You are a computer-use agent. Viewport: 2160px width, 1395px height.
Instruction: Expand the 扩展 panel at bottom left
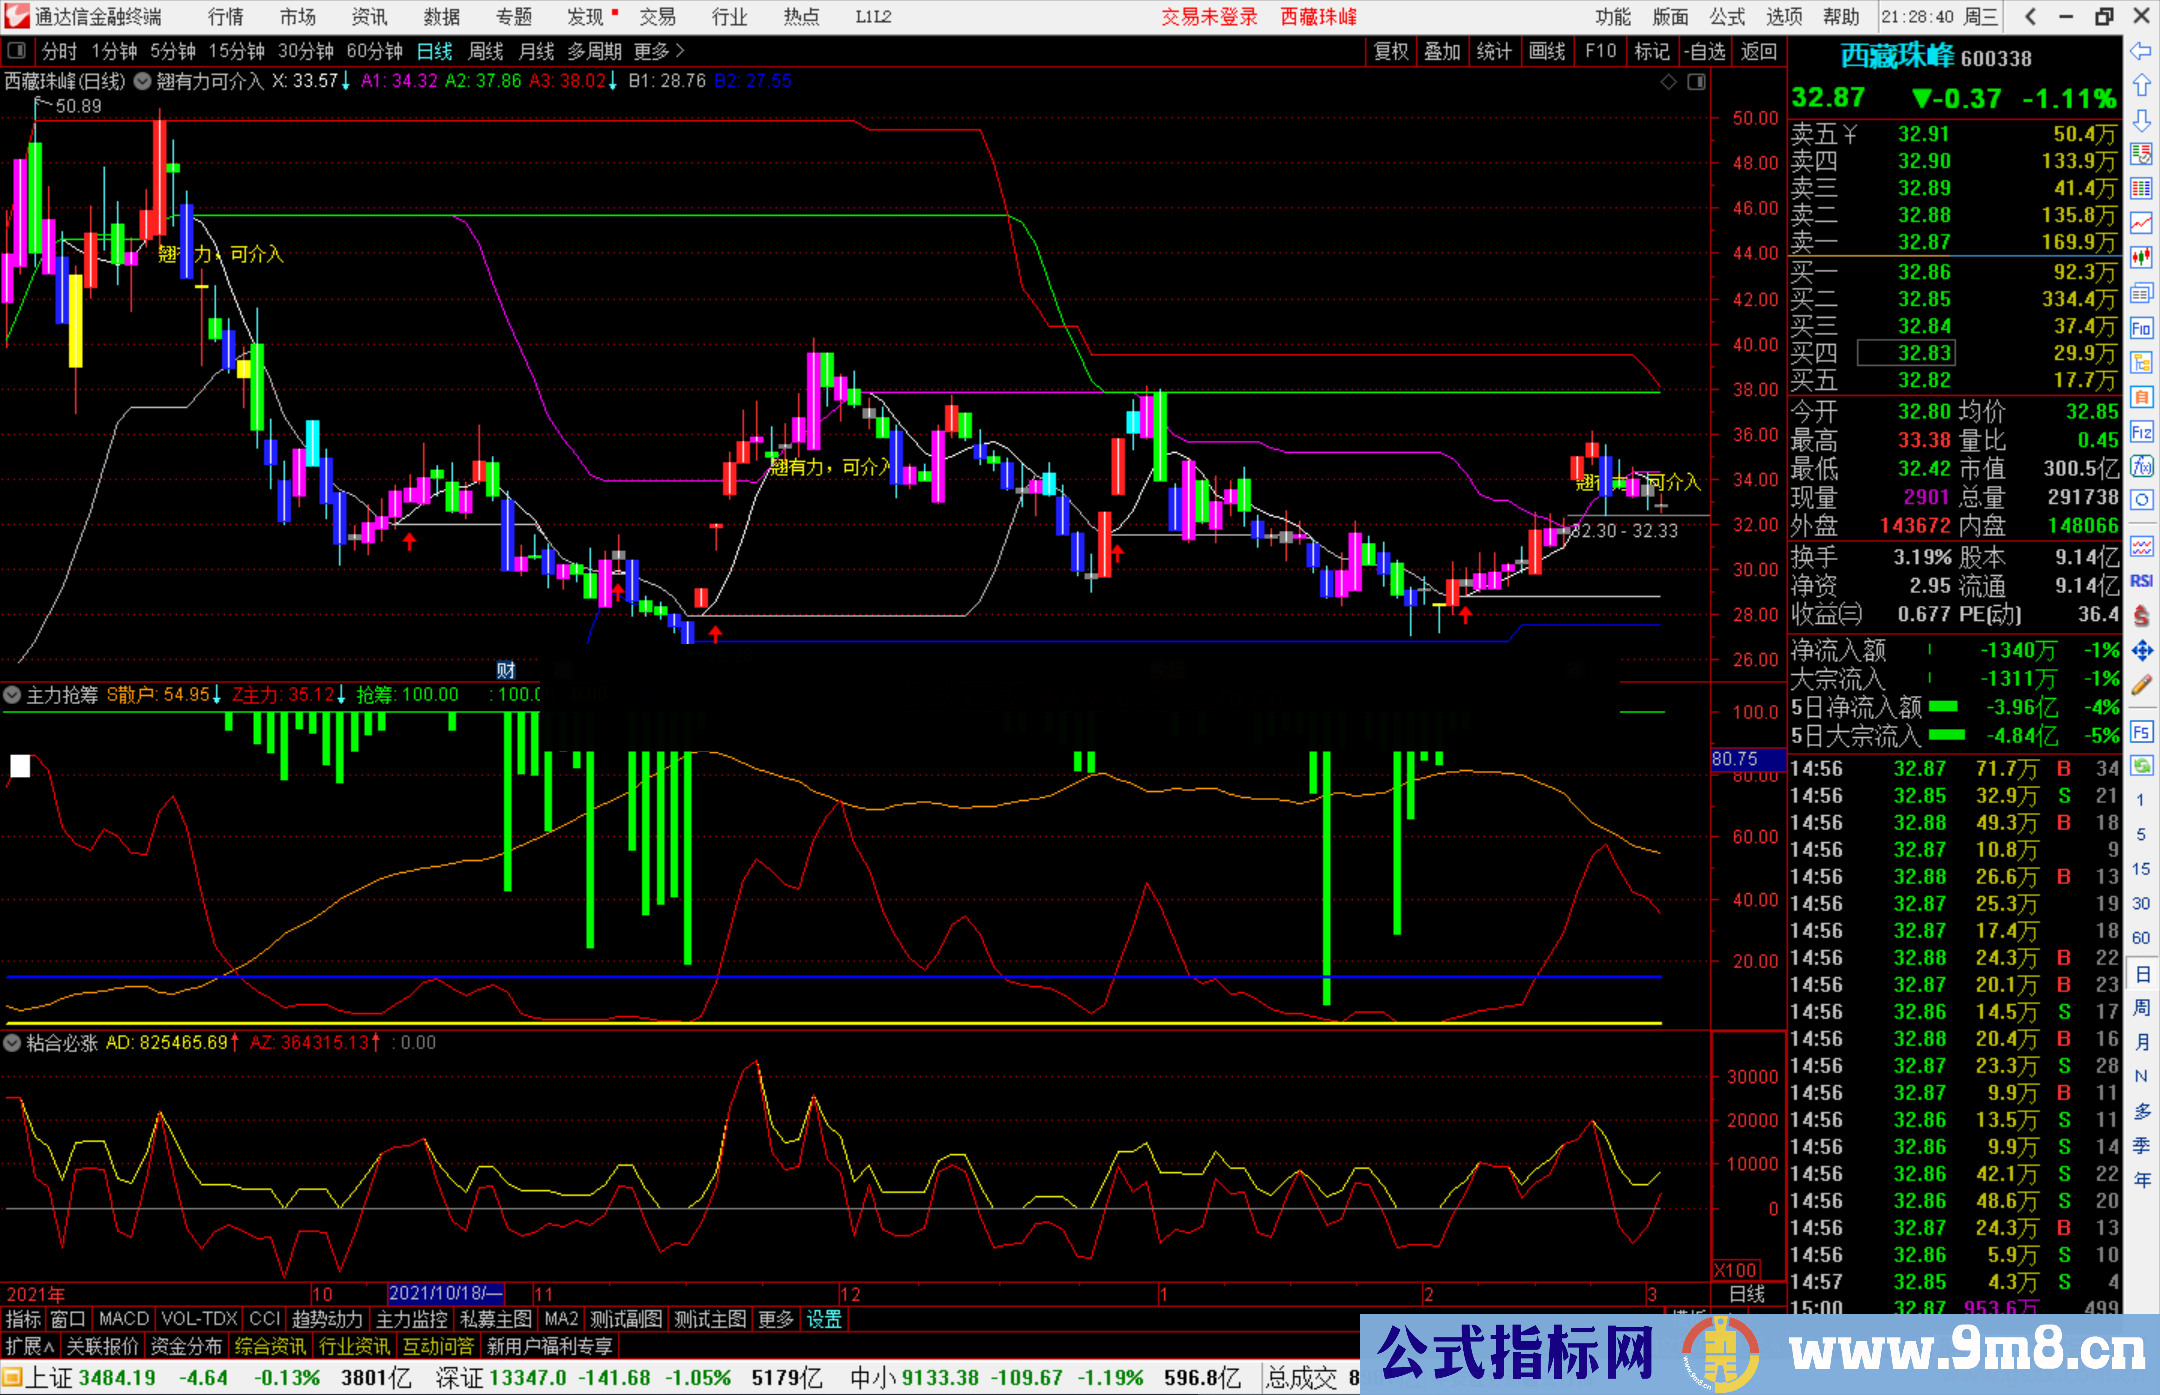tap(30, 1346)
